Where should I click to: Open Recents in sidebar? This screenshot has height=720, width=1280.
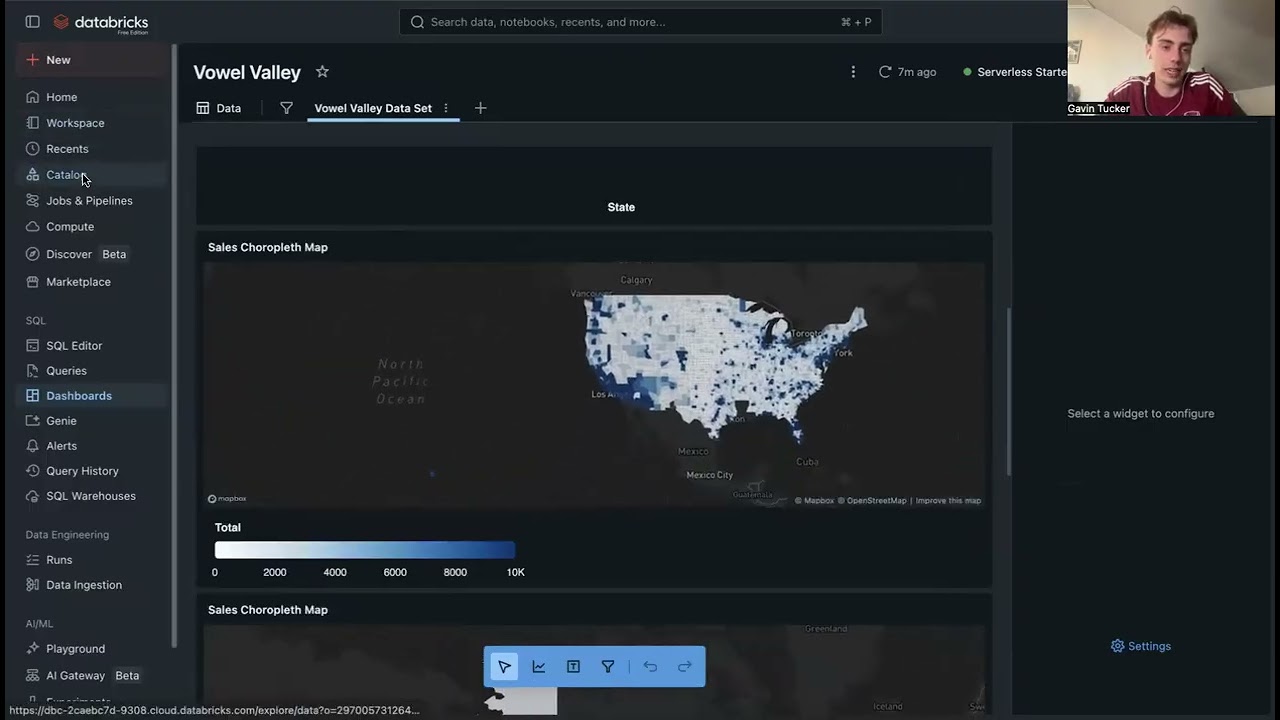93,149
